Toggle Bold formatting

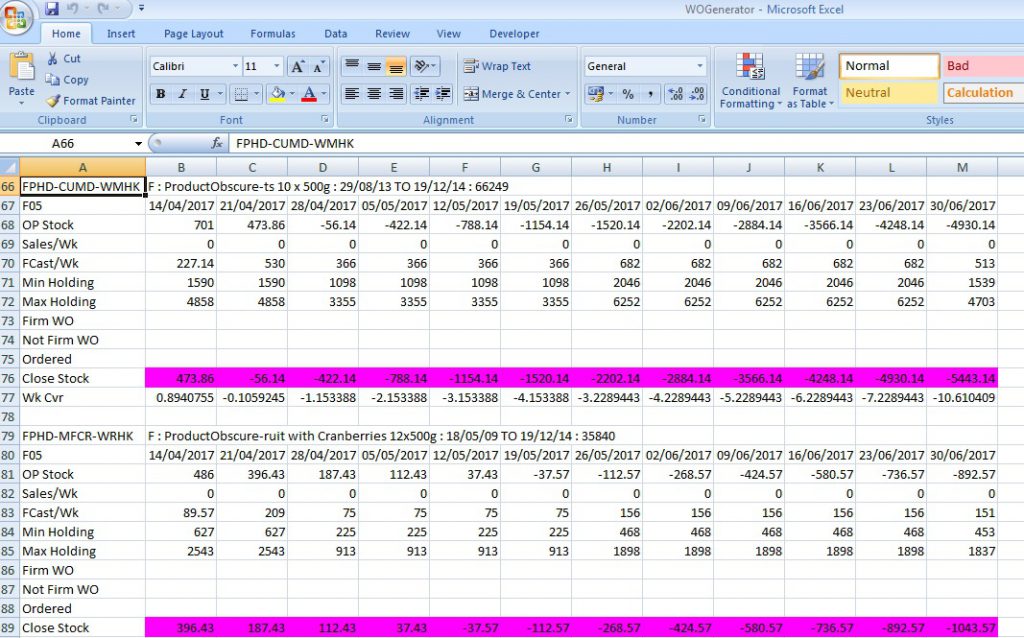pyautogui.click(x=160, y=94)
